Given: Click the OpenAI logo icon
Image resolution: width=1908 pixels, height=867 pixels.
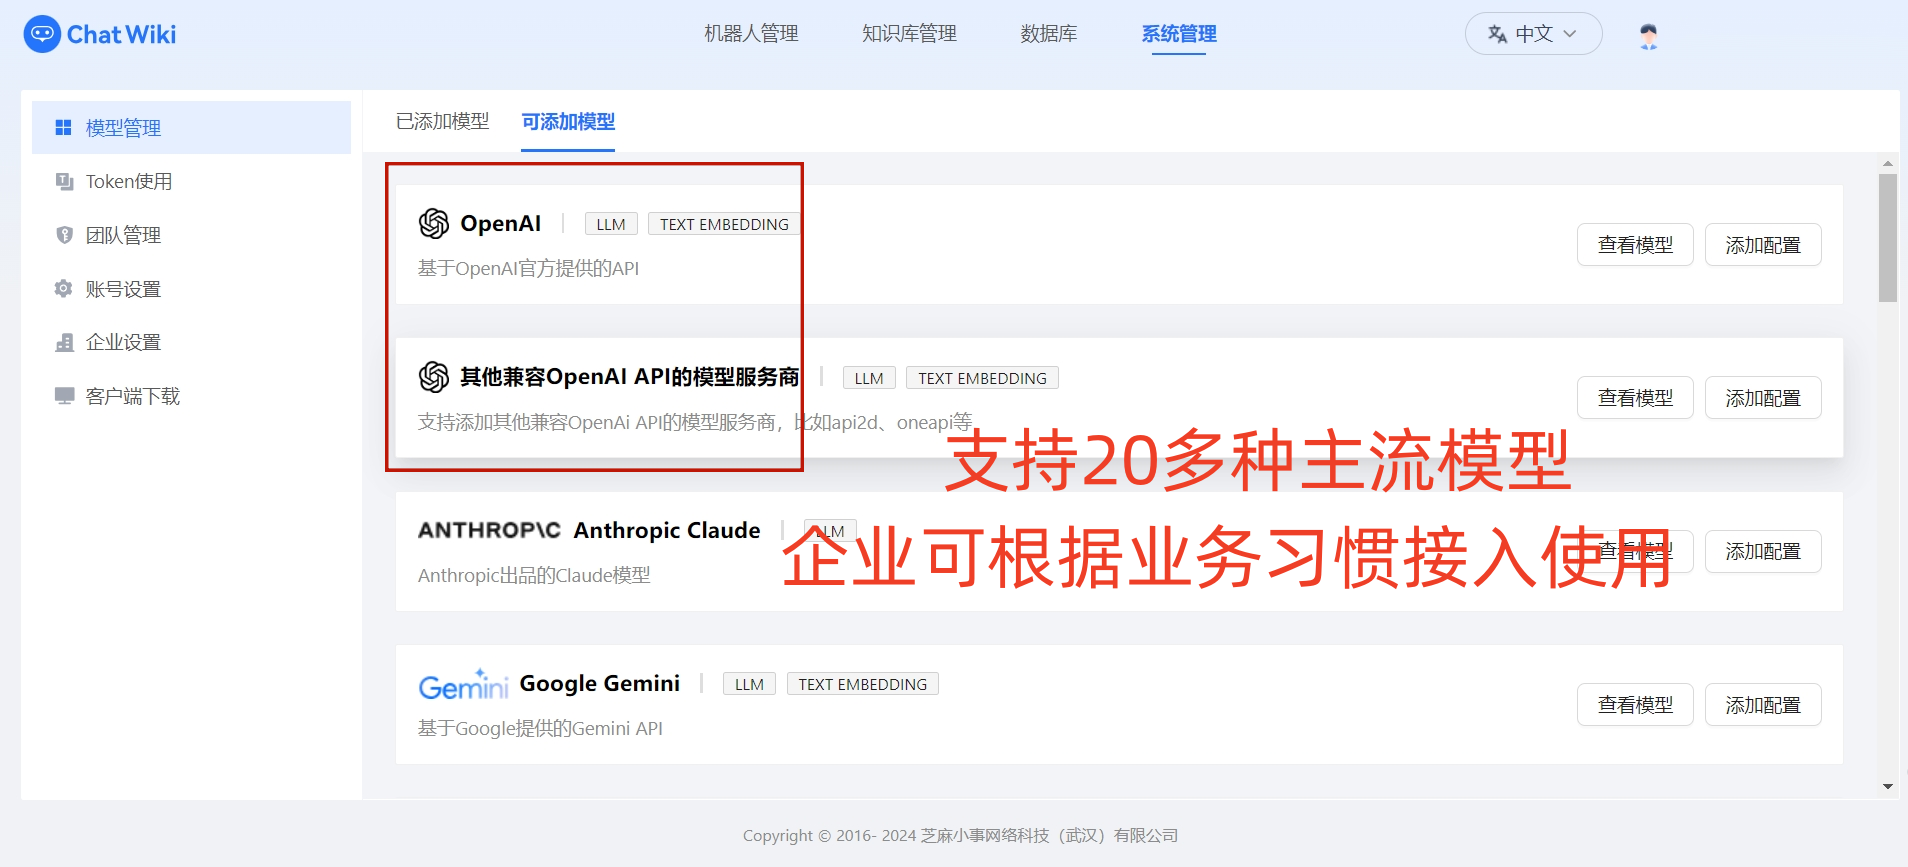Looking at the screenshot, I should click(434, 223).
